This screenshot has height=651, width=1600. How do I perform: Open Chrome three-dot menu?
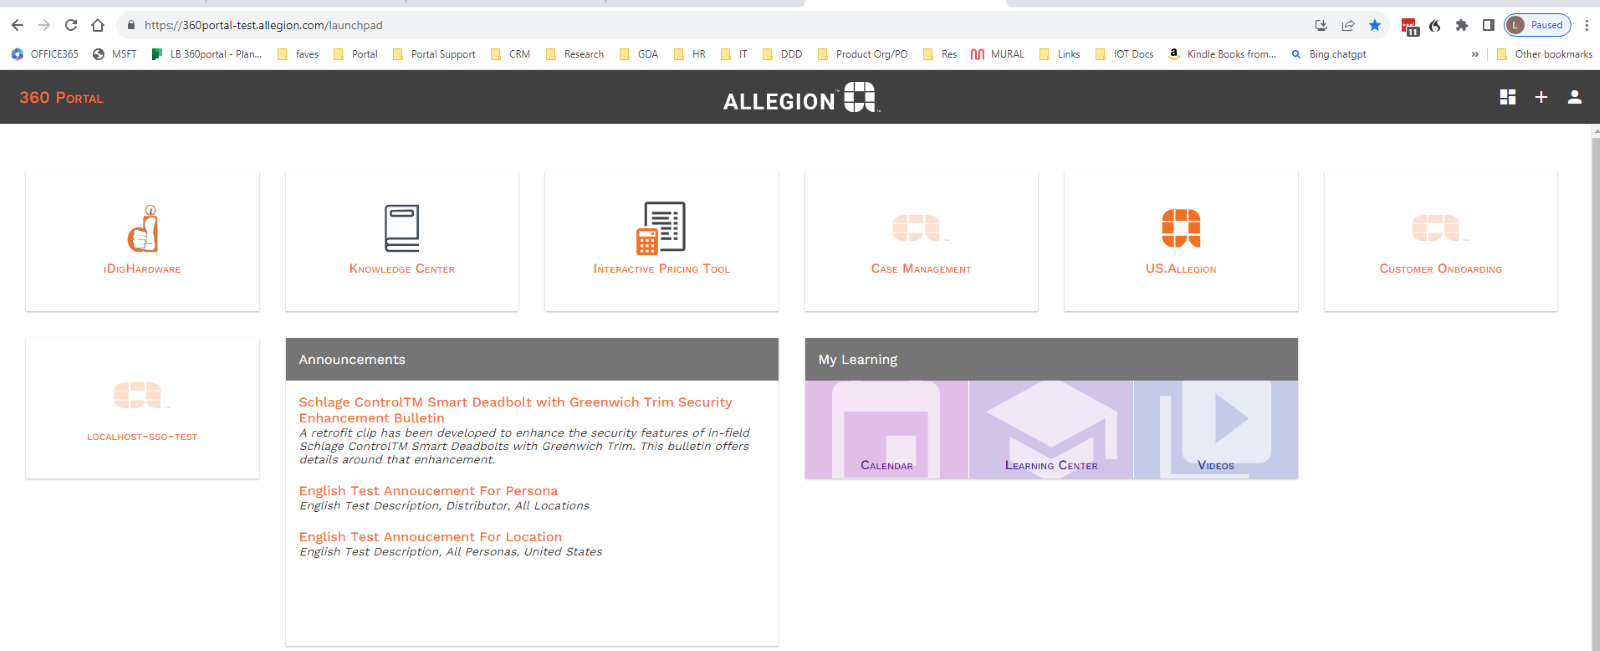[1586, 25]
